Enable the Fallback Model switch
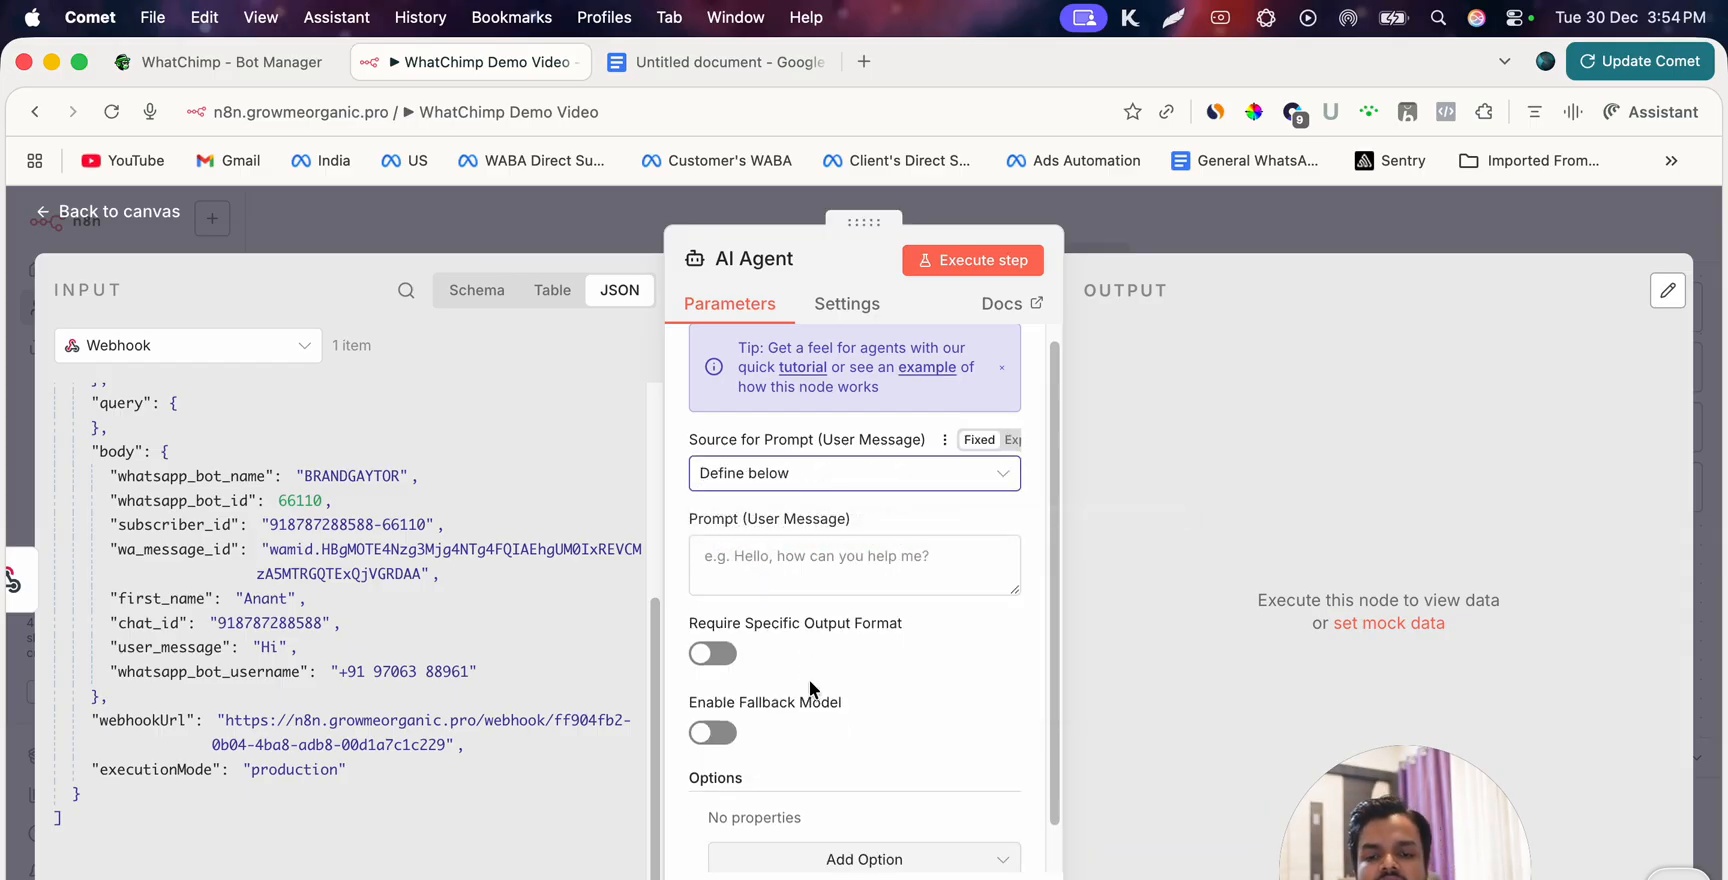This screenshot has height=880, width=1728. 713,733
